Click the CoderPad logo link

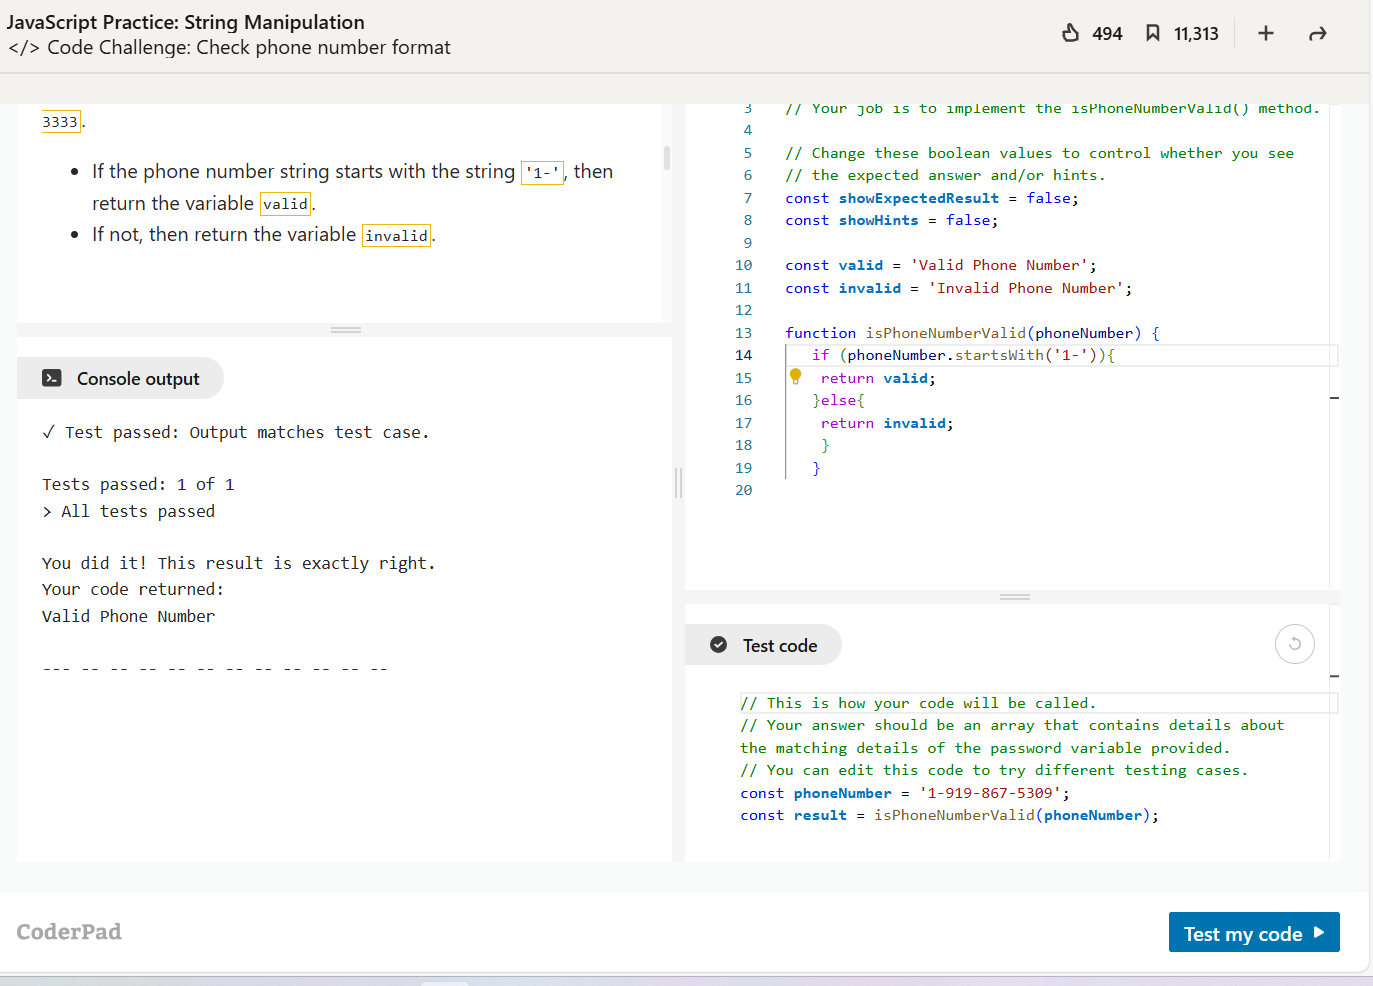click(69, 931)
